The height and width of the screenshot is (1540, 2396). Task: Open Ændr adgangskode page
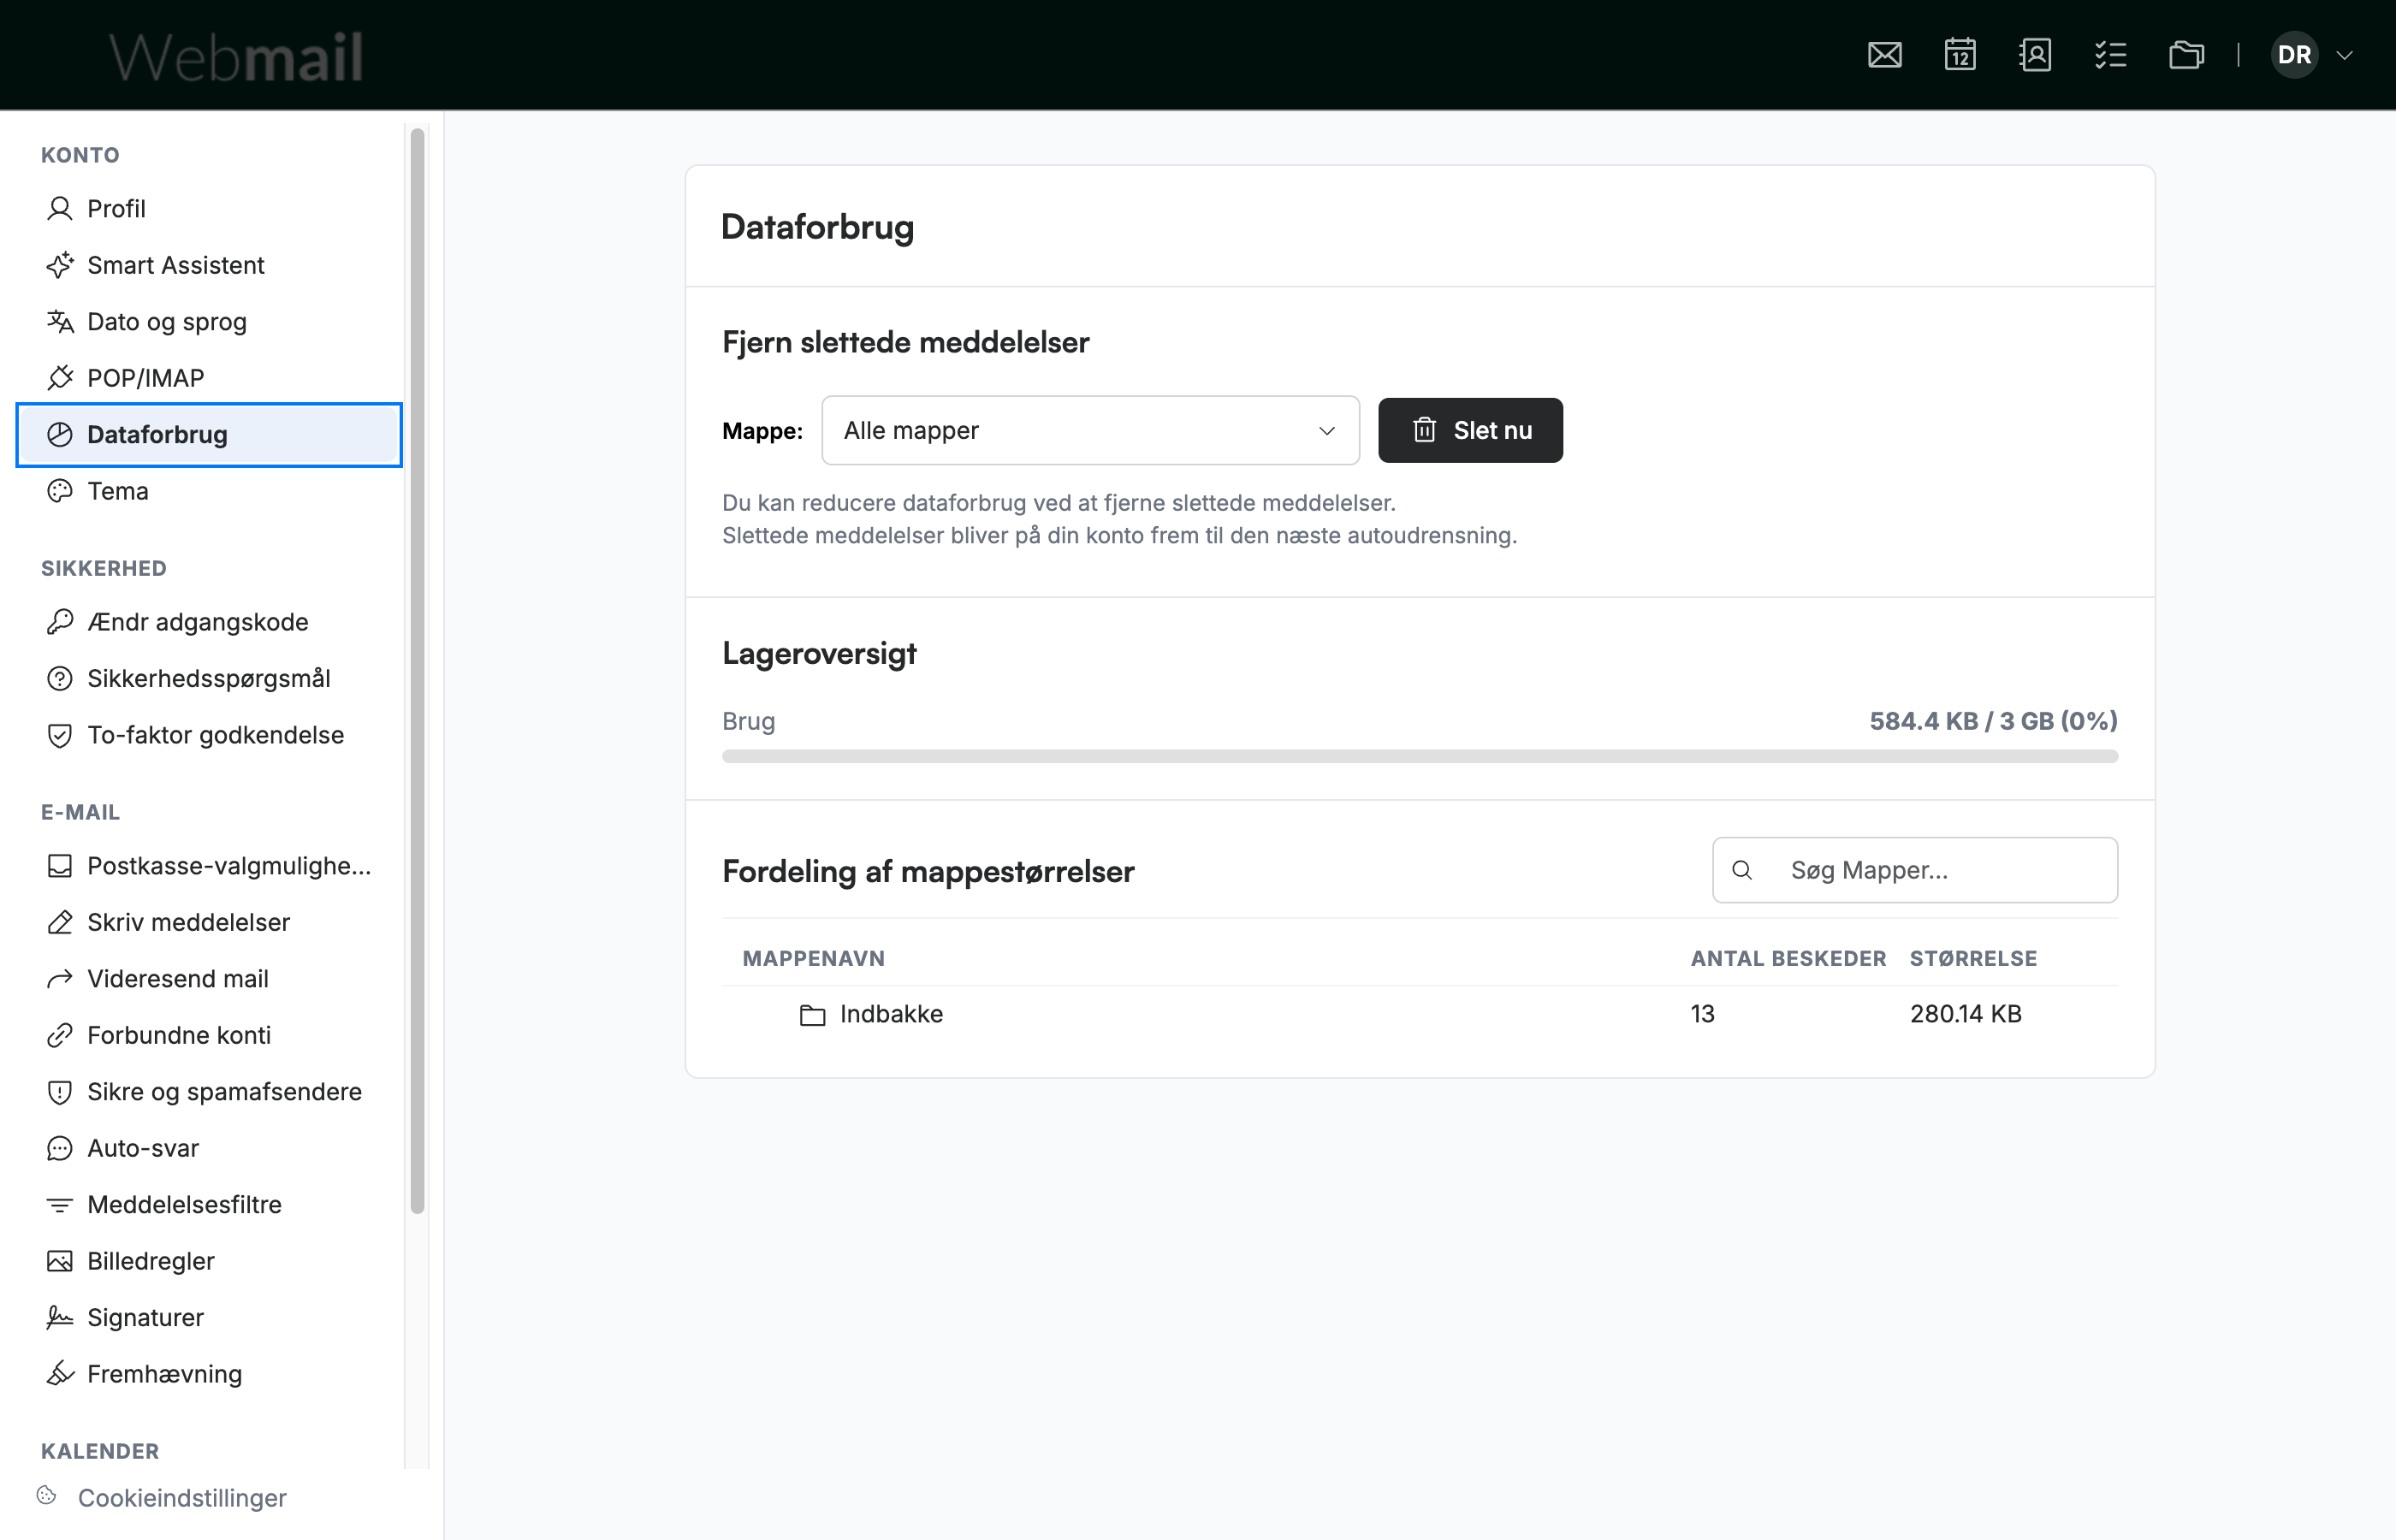tap(209, 622)
